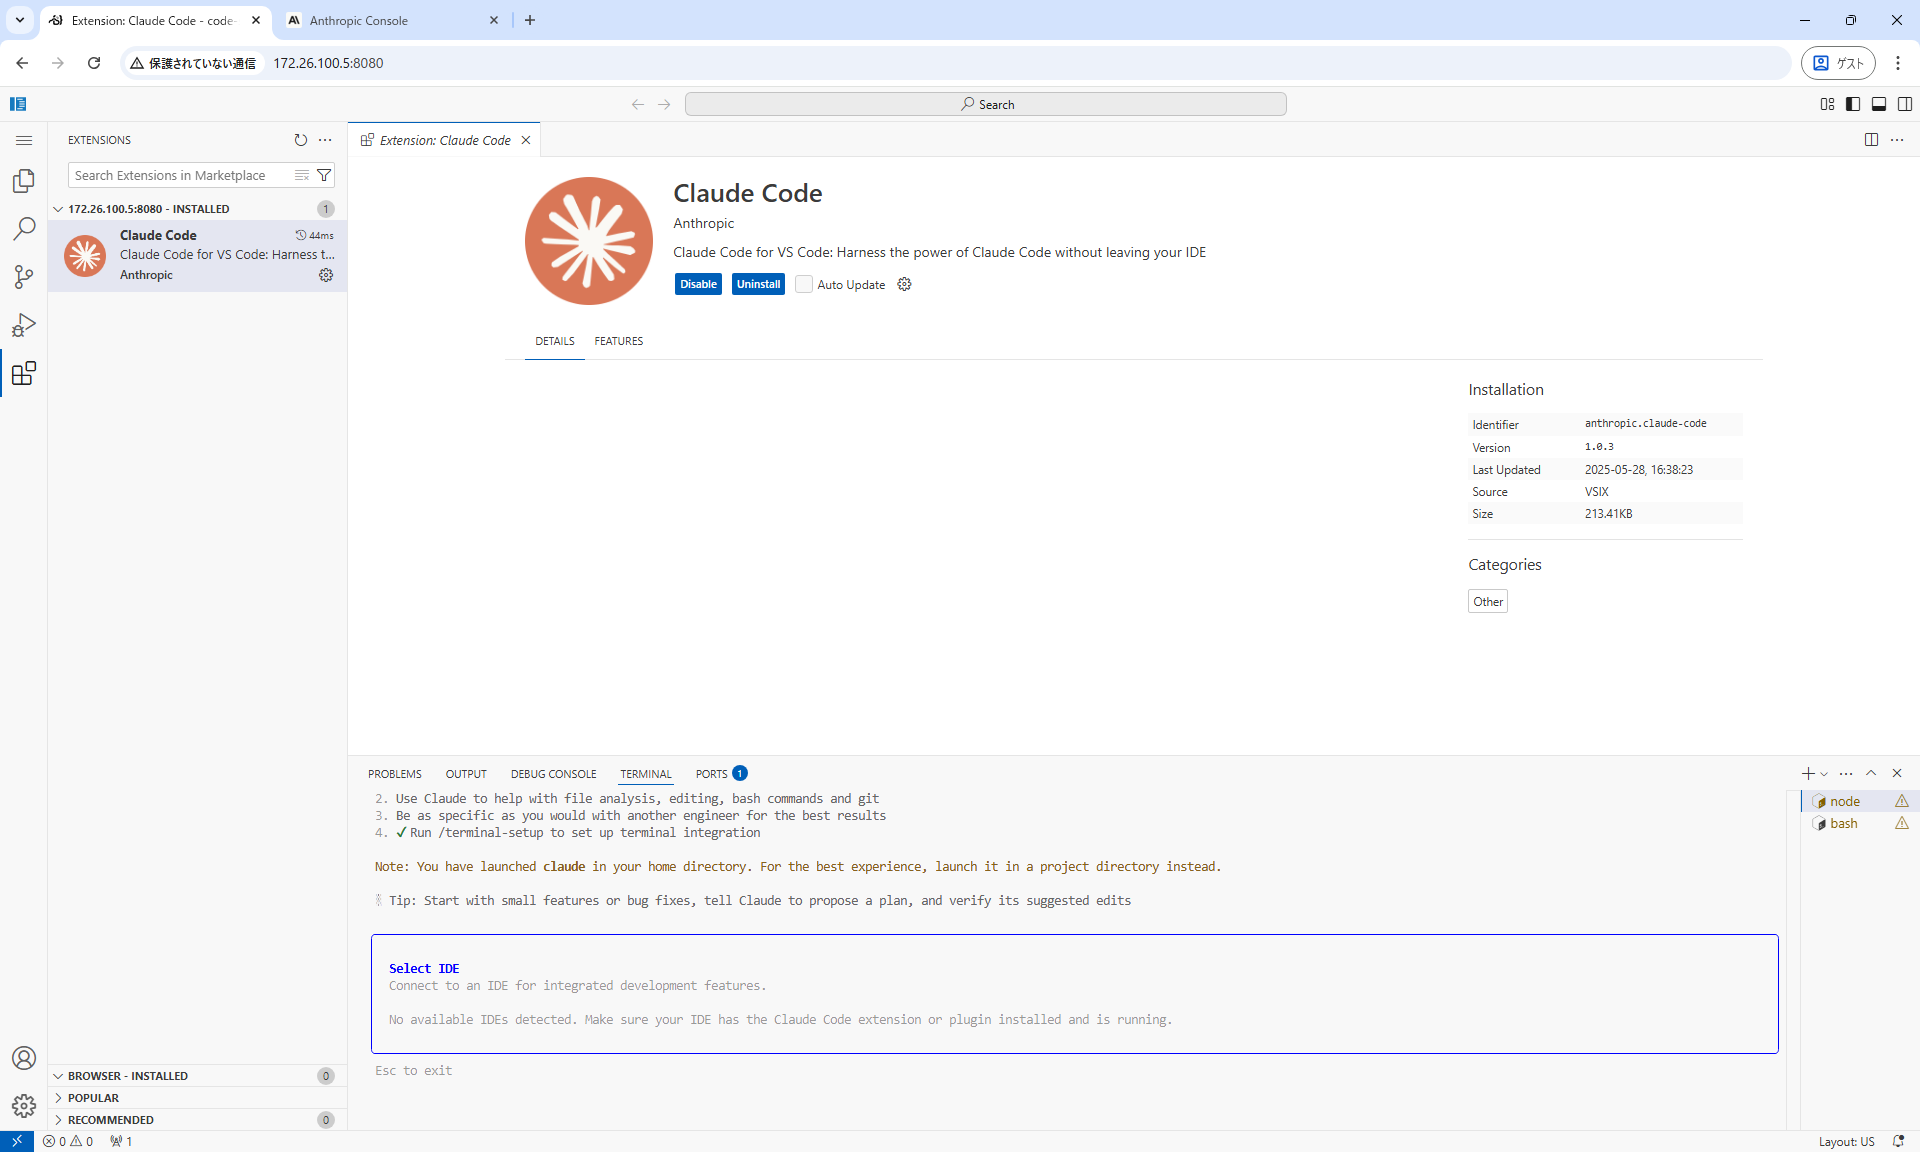Open Extensions view more actions menu

[x=325, y=140]
